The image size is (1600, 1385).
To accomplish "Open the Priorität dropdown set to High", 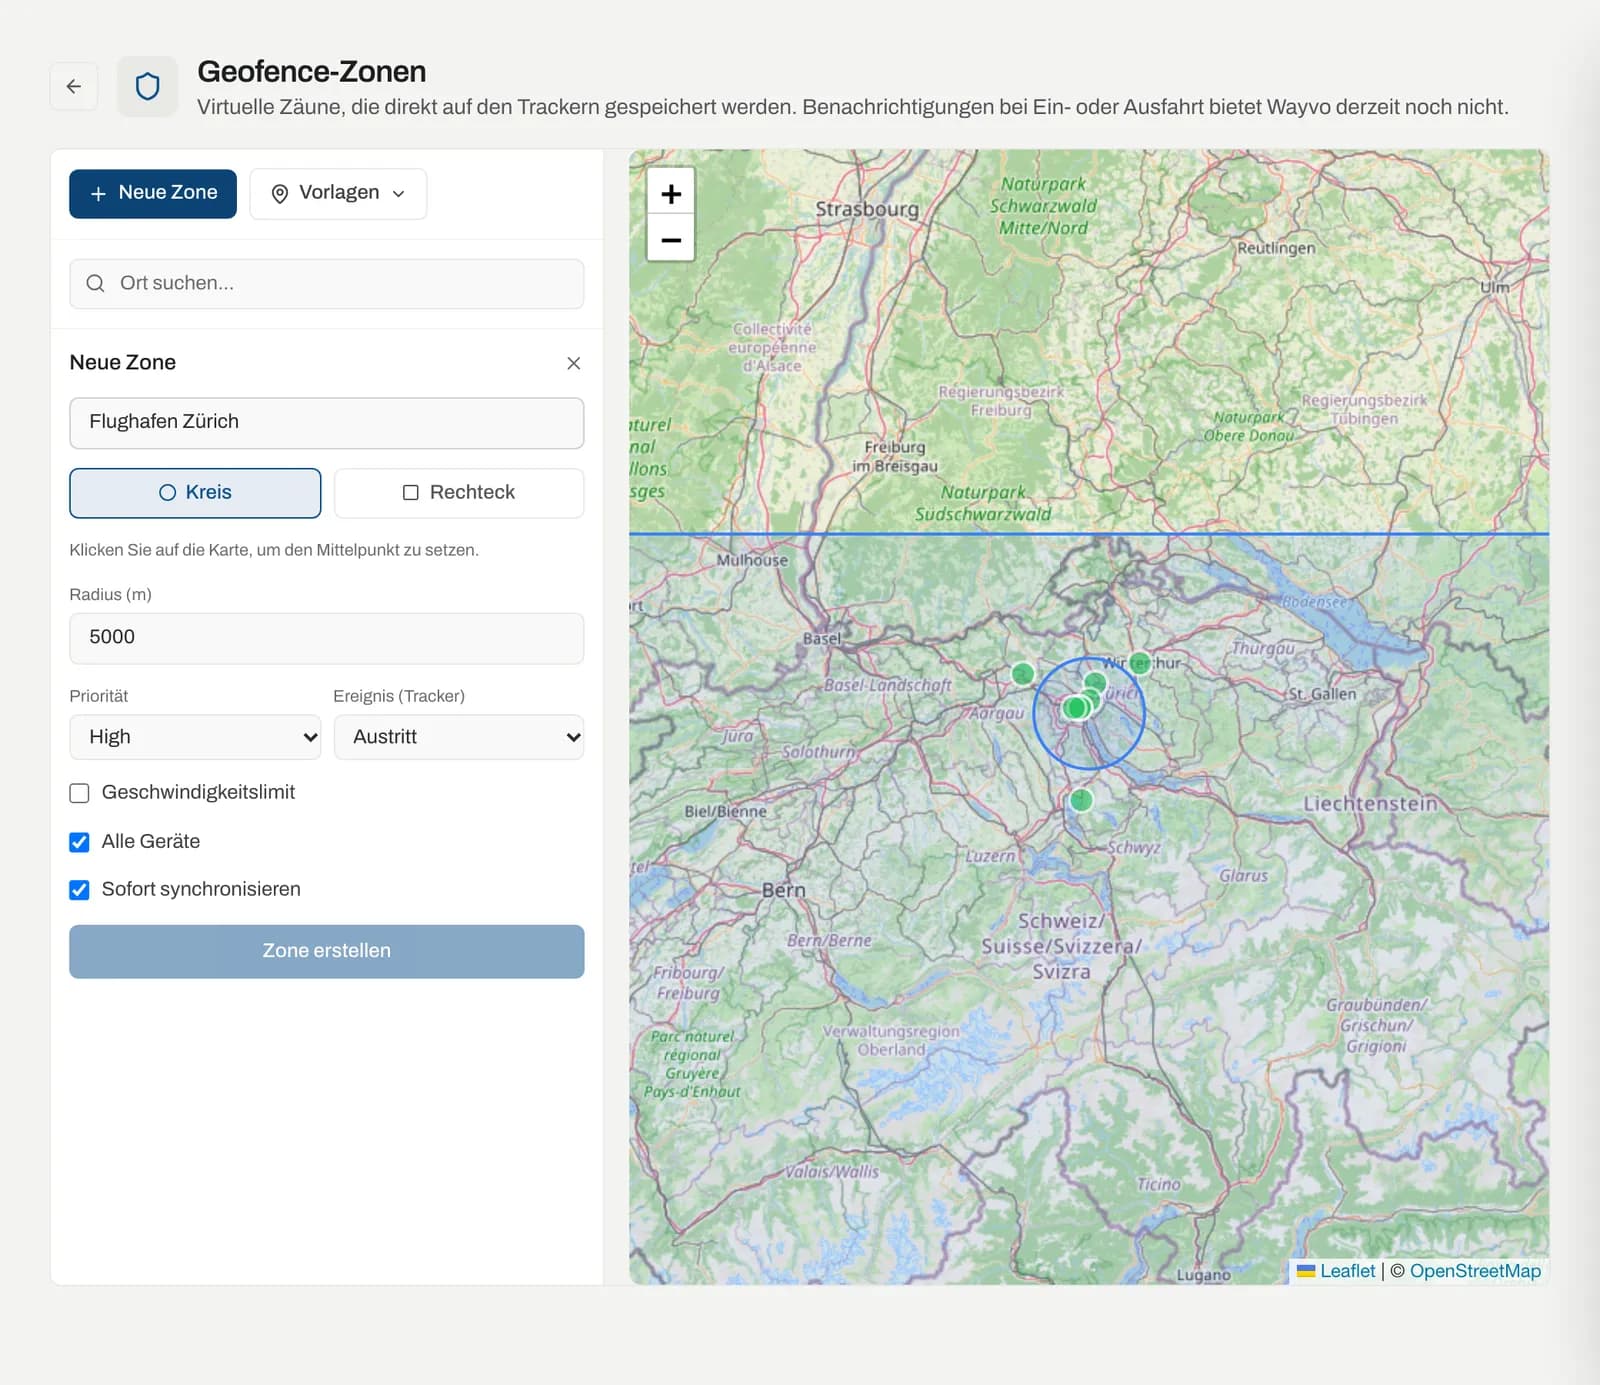I will (195, 737).
